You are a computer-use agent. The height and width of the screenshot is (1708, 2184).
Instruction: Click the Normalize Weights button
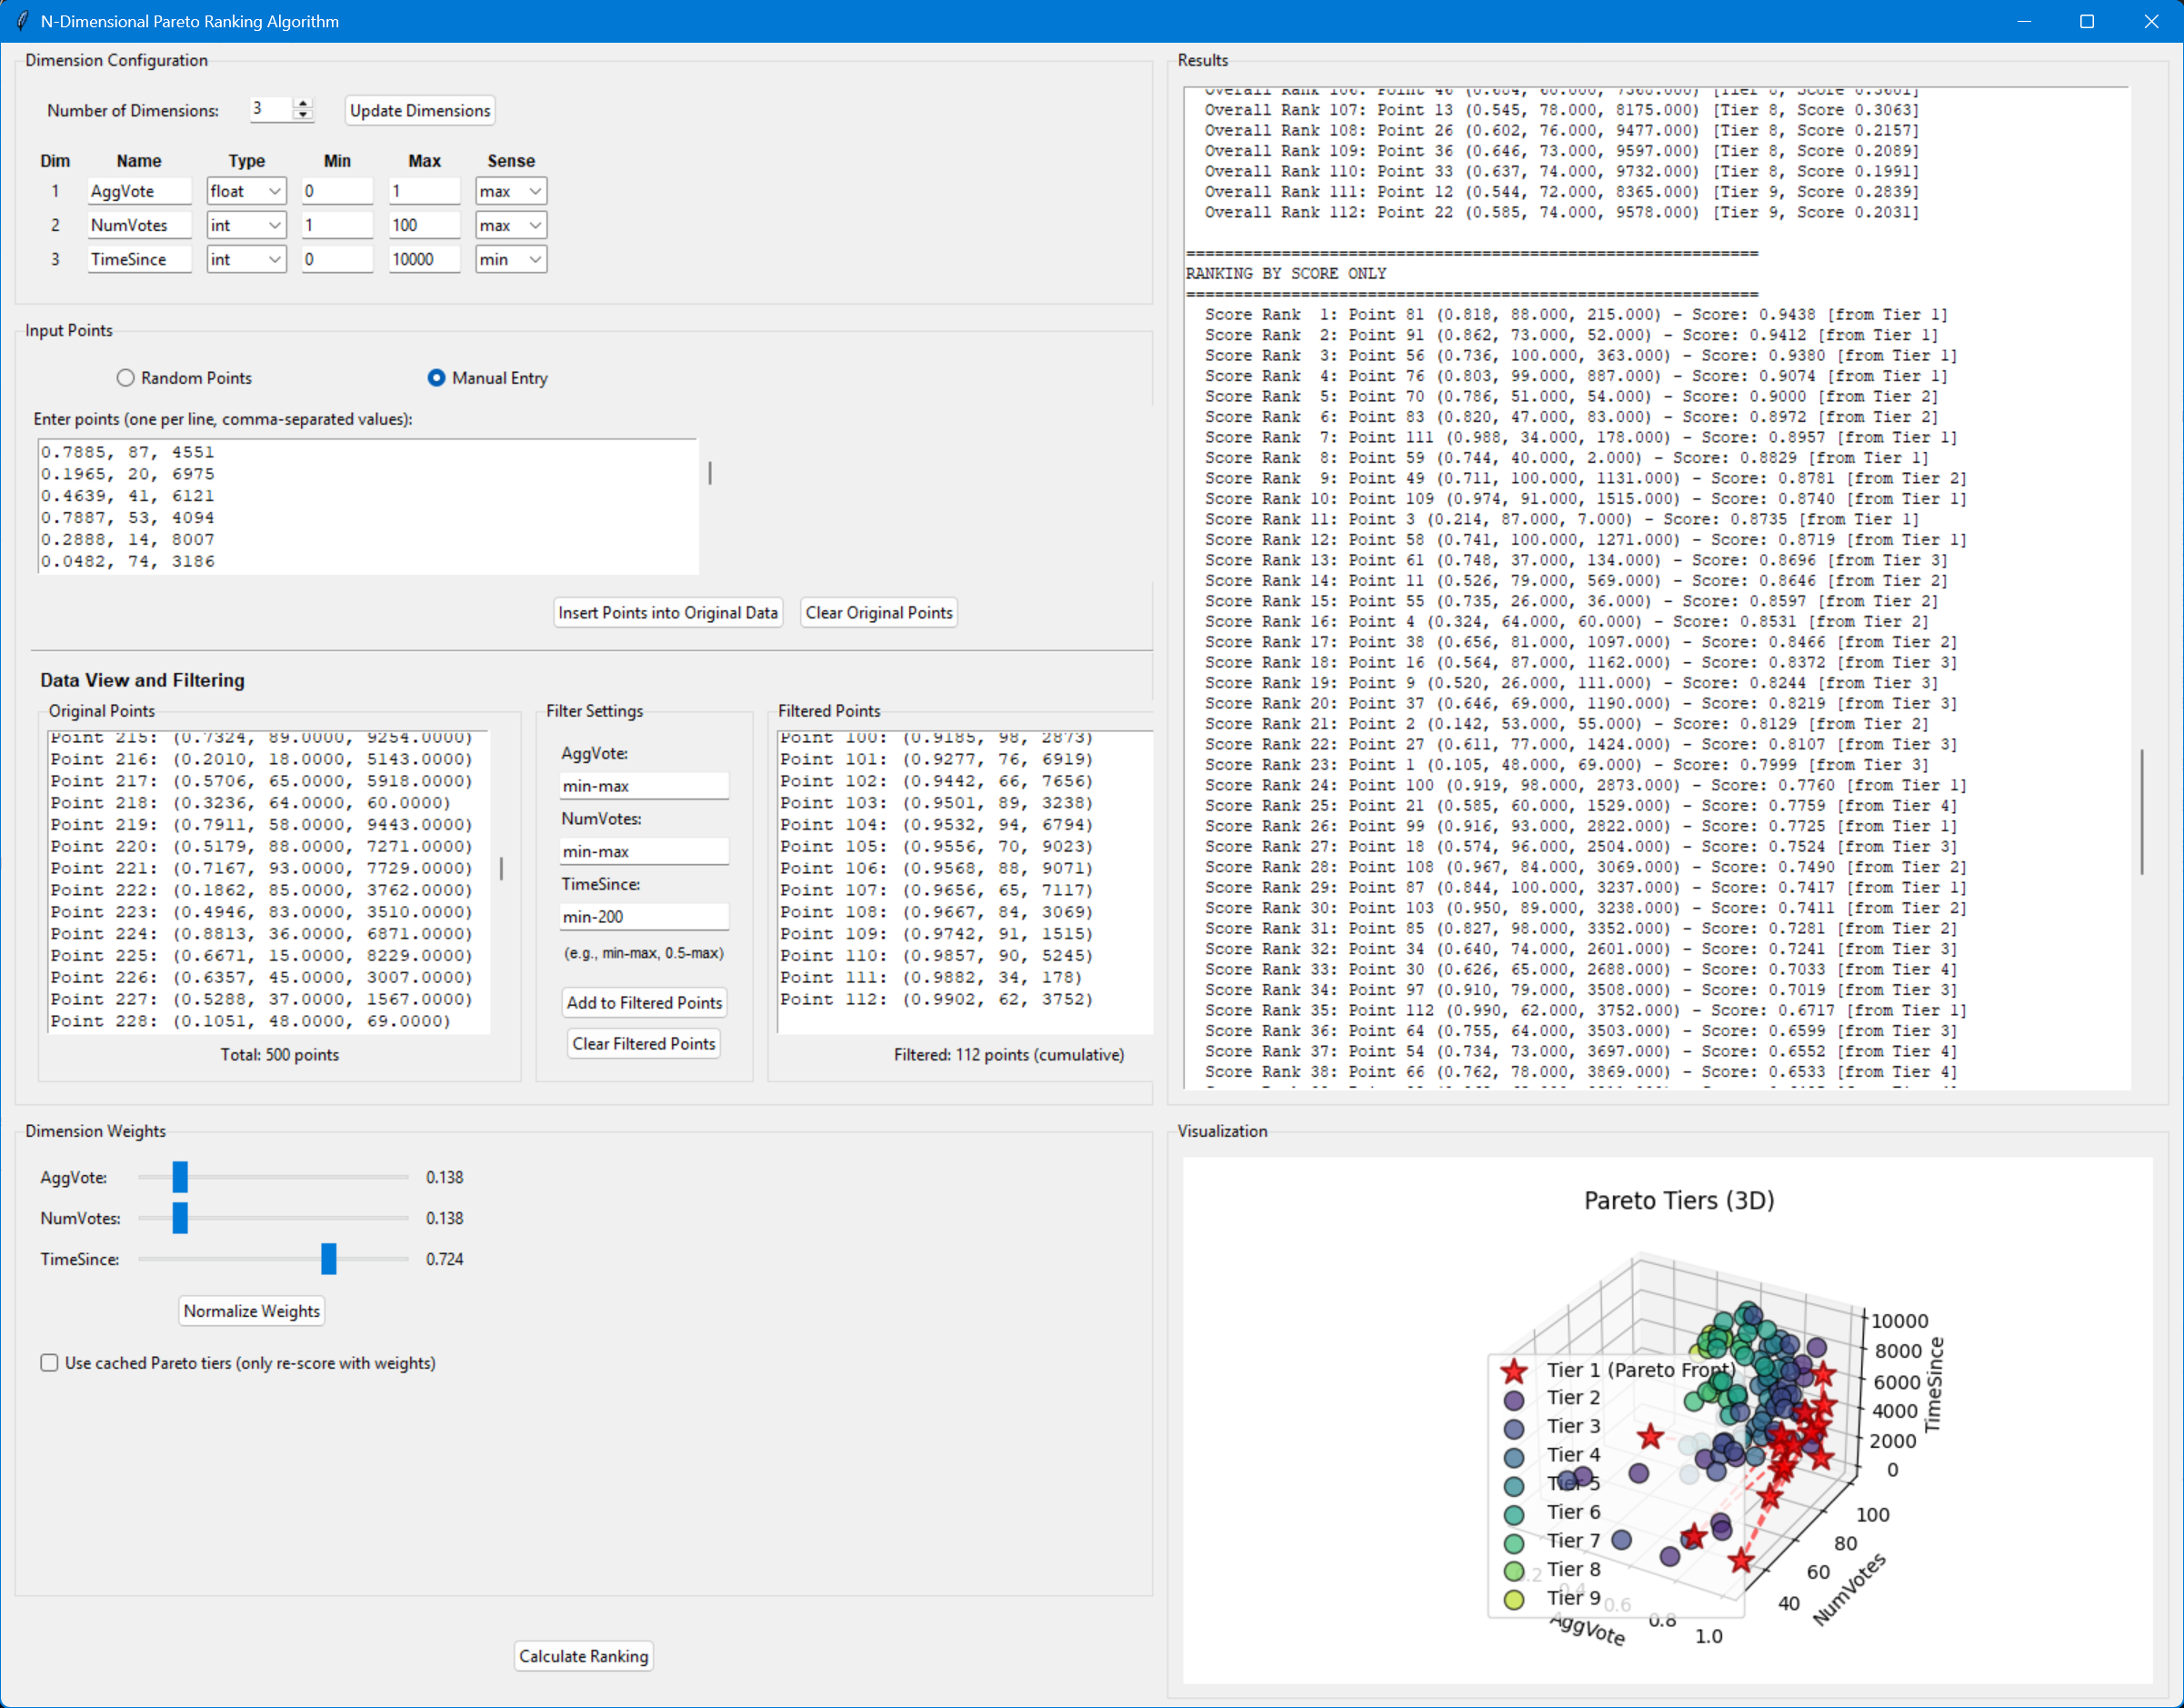[252, 1311]
